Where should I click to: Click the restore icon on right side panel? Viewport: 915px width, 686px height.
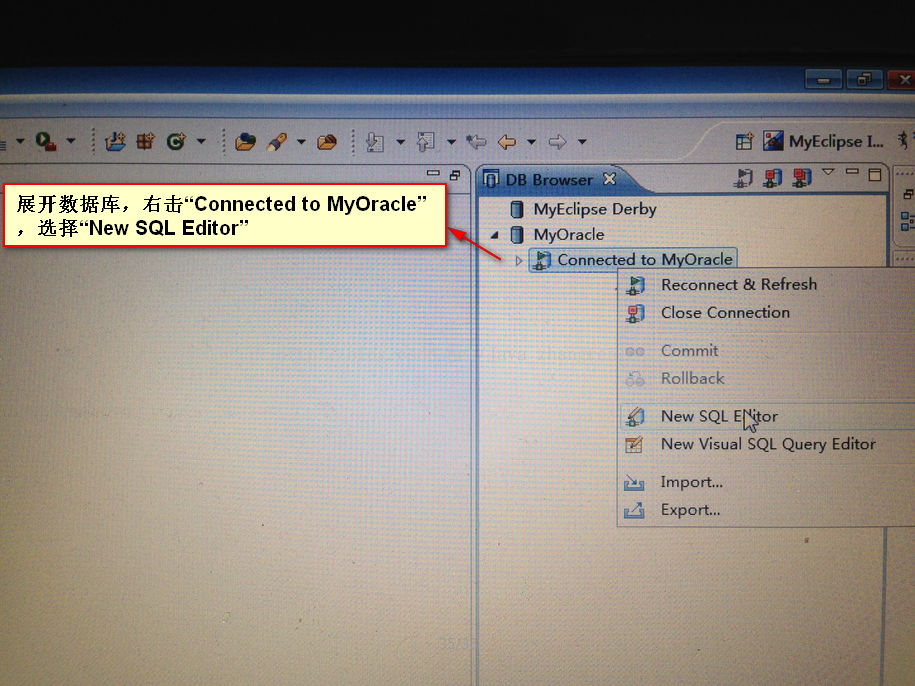[x=907, y=194]
